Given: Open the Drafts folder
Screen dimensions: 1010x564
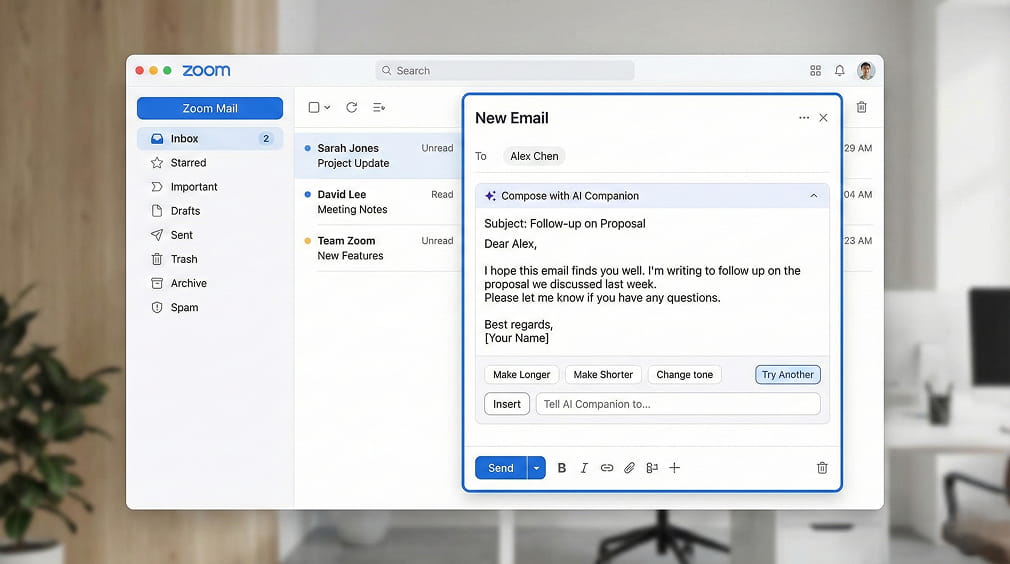Looking at the screenshot, I should tap(185, 211).
